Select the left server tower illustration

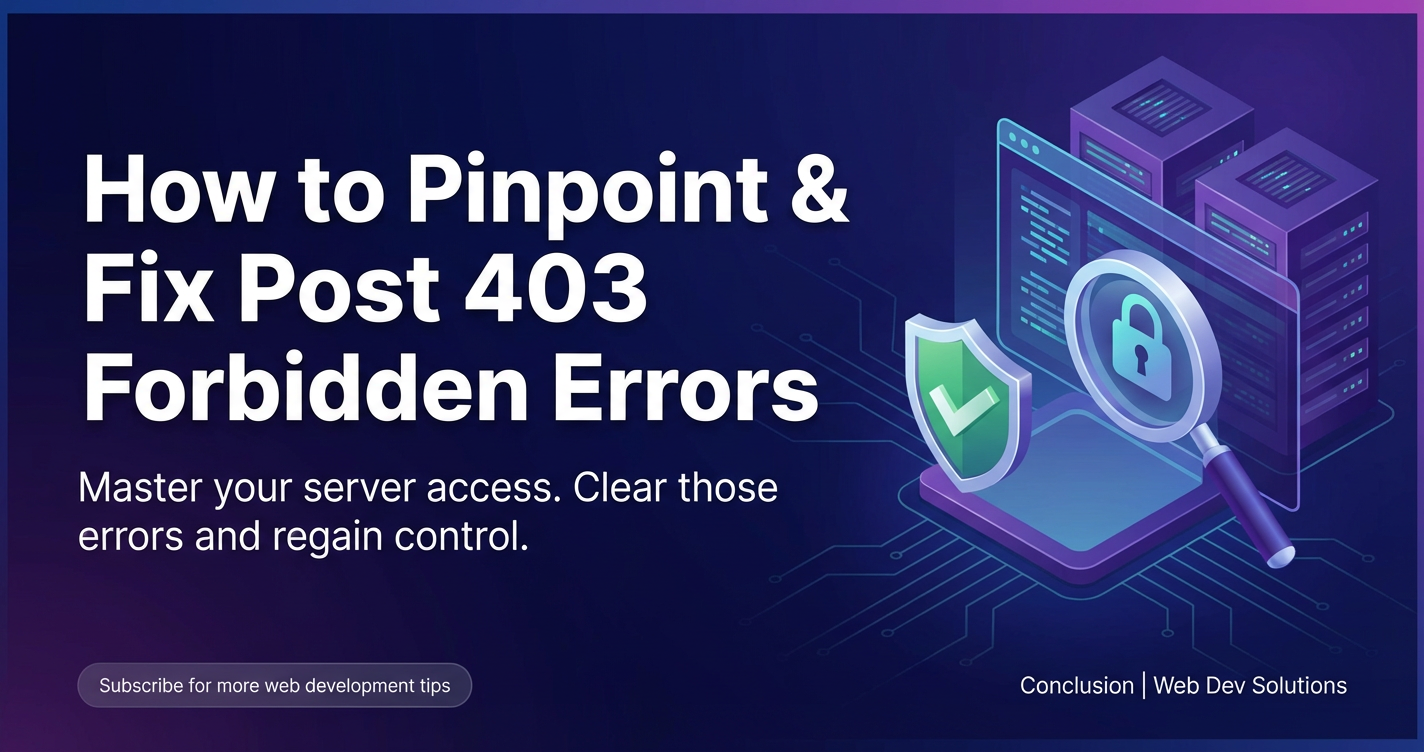pos(1160,130)
